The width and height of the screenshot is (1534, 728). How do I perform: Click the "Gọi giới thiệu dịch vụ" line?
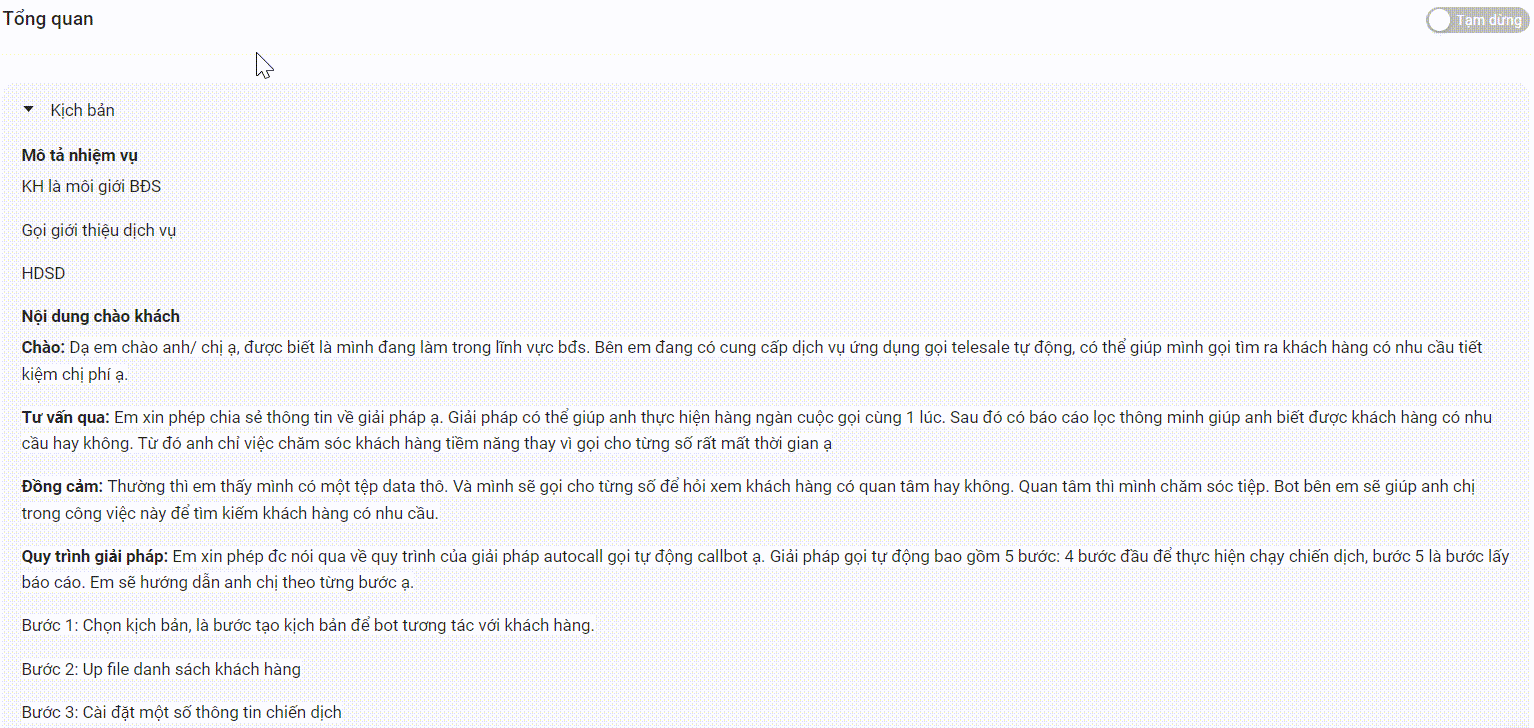coord(99,230)
